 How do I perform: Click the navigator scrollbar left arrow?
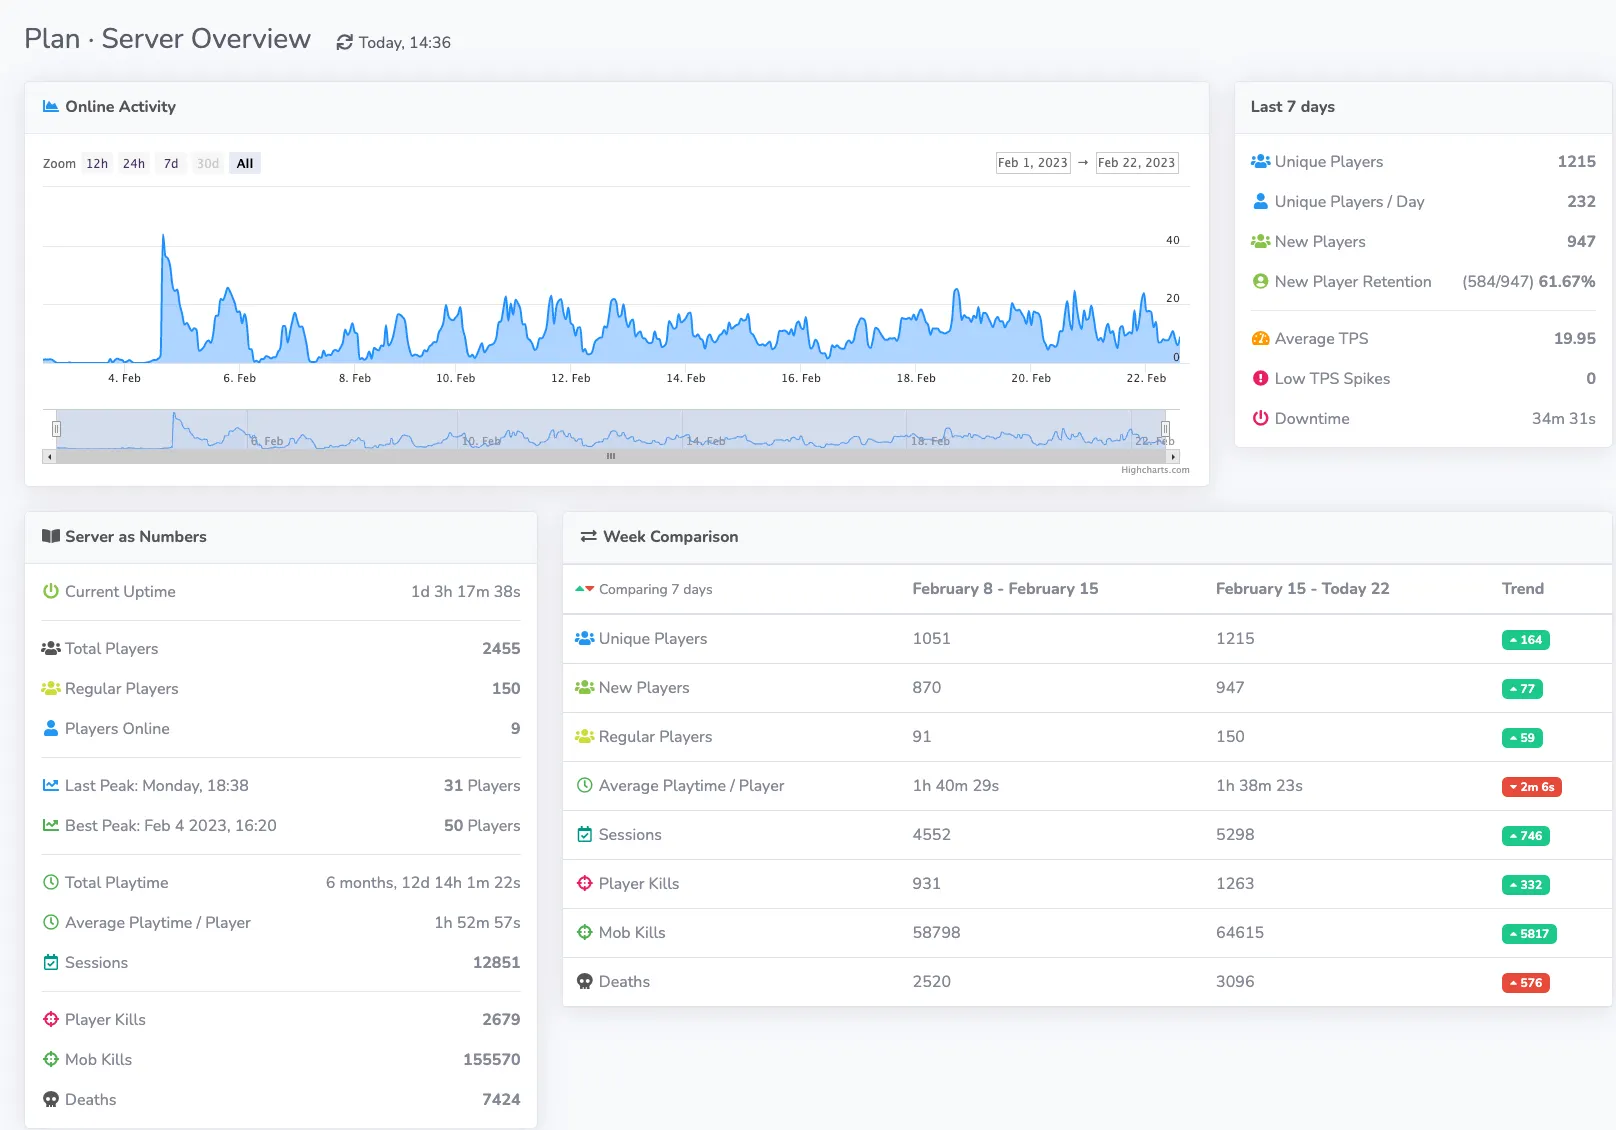click(49, 457)
